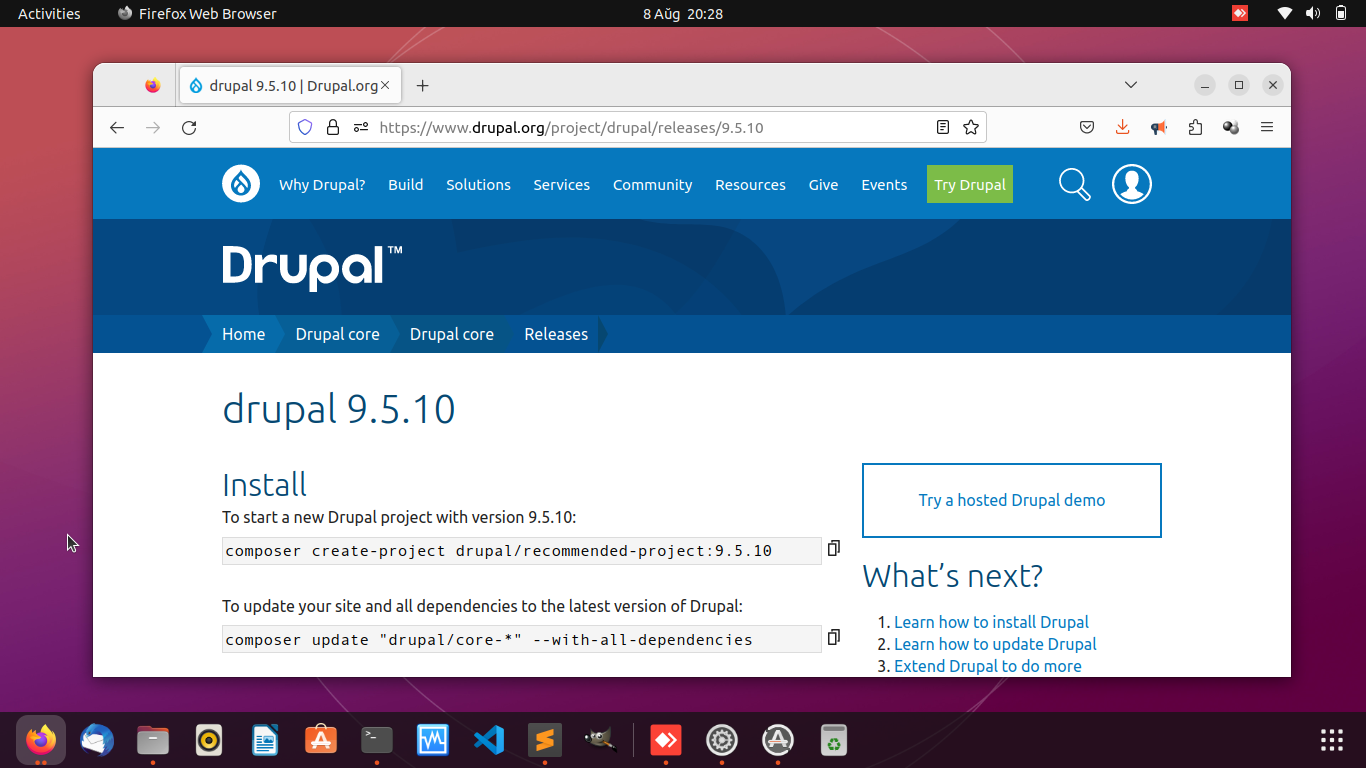
Task: Save page to Pocket icon
Action: 1087,127
